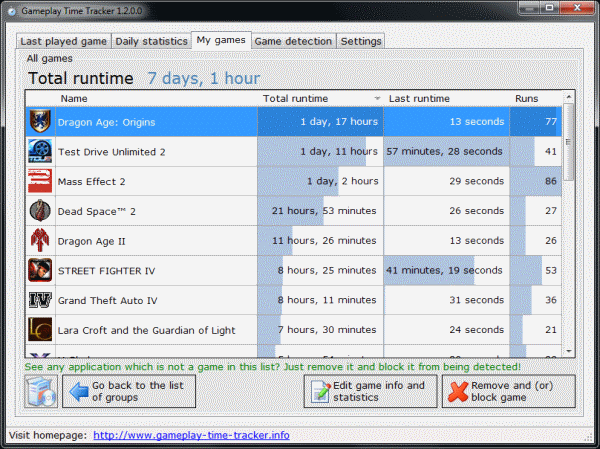Click the Grand Theft Auto IV icon
The height and width of the screenshot is (449, 600).
click(x=40, y=300)
